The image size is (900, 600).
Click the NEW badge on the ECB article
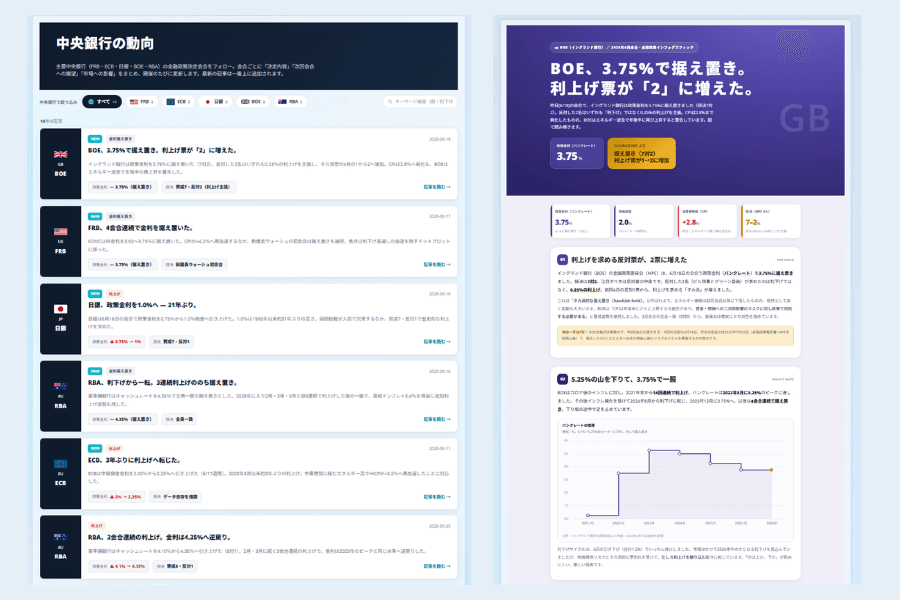(95, 448)
